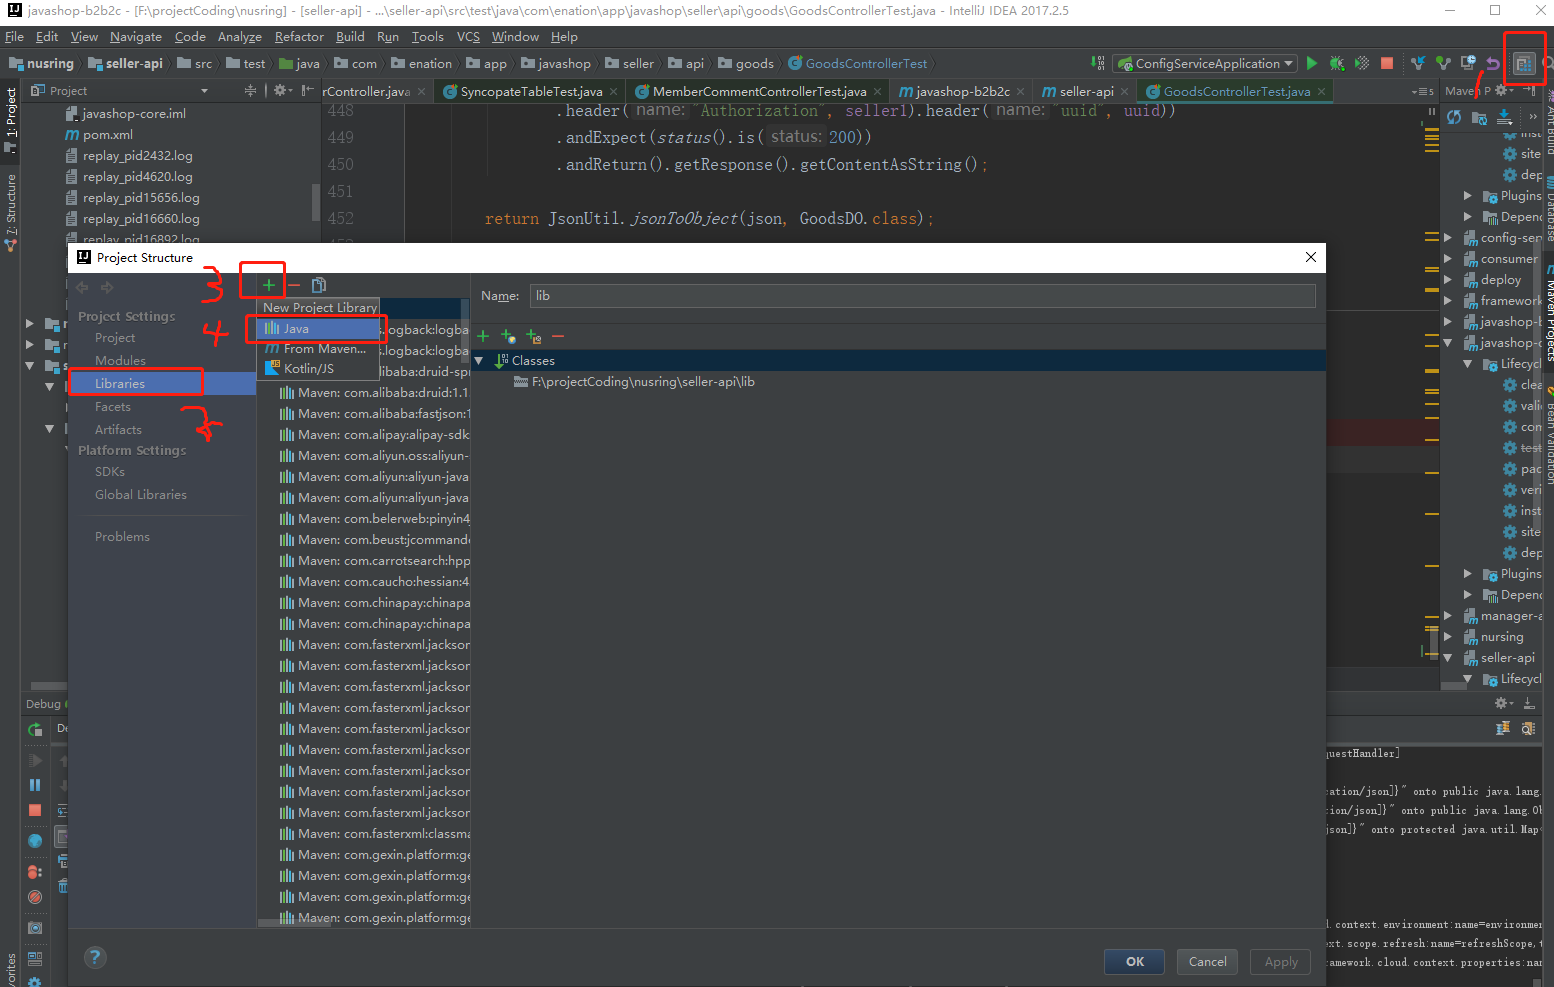
Task: Click OK in Project Structure dialog
Action: 1135,962
